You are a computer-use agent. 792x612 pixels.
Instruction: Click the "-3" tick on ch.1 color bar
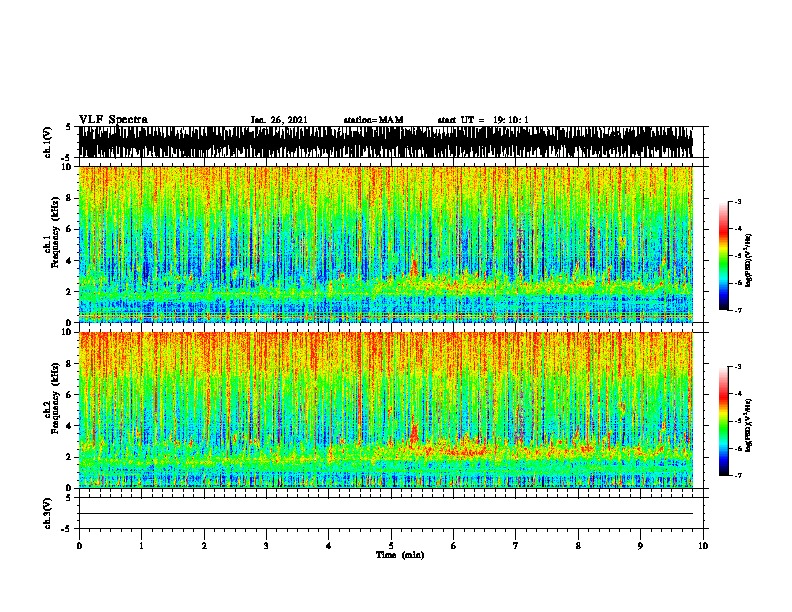coord(737,201)
